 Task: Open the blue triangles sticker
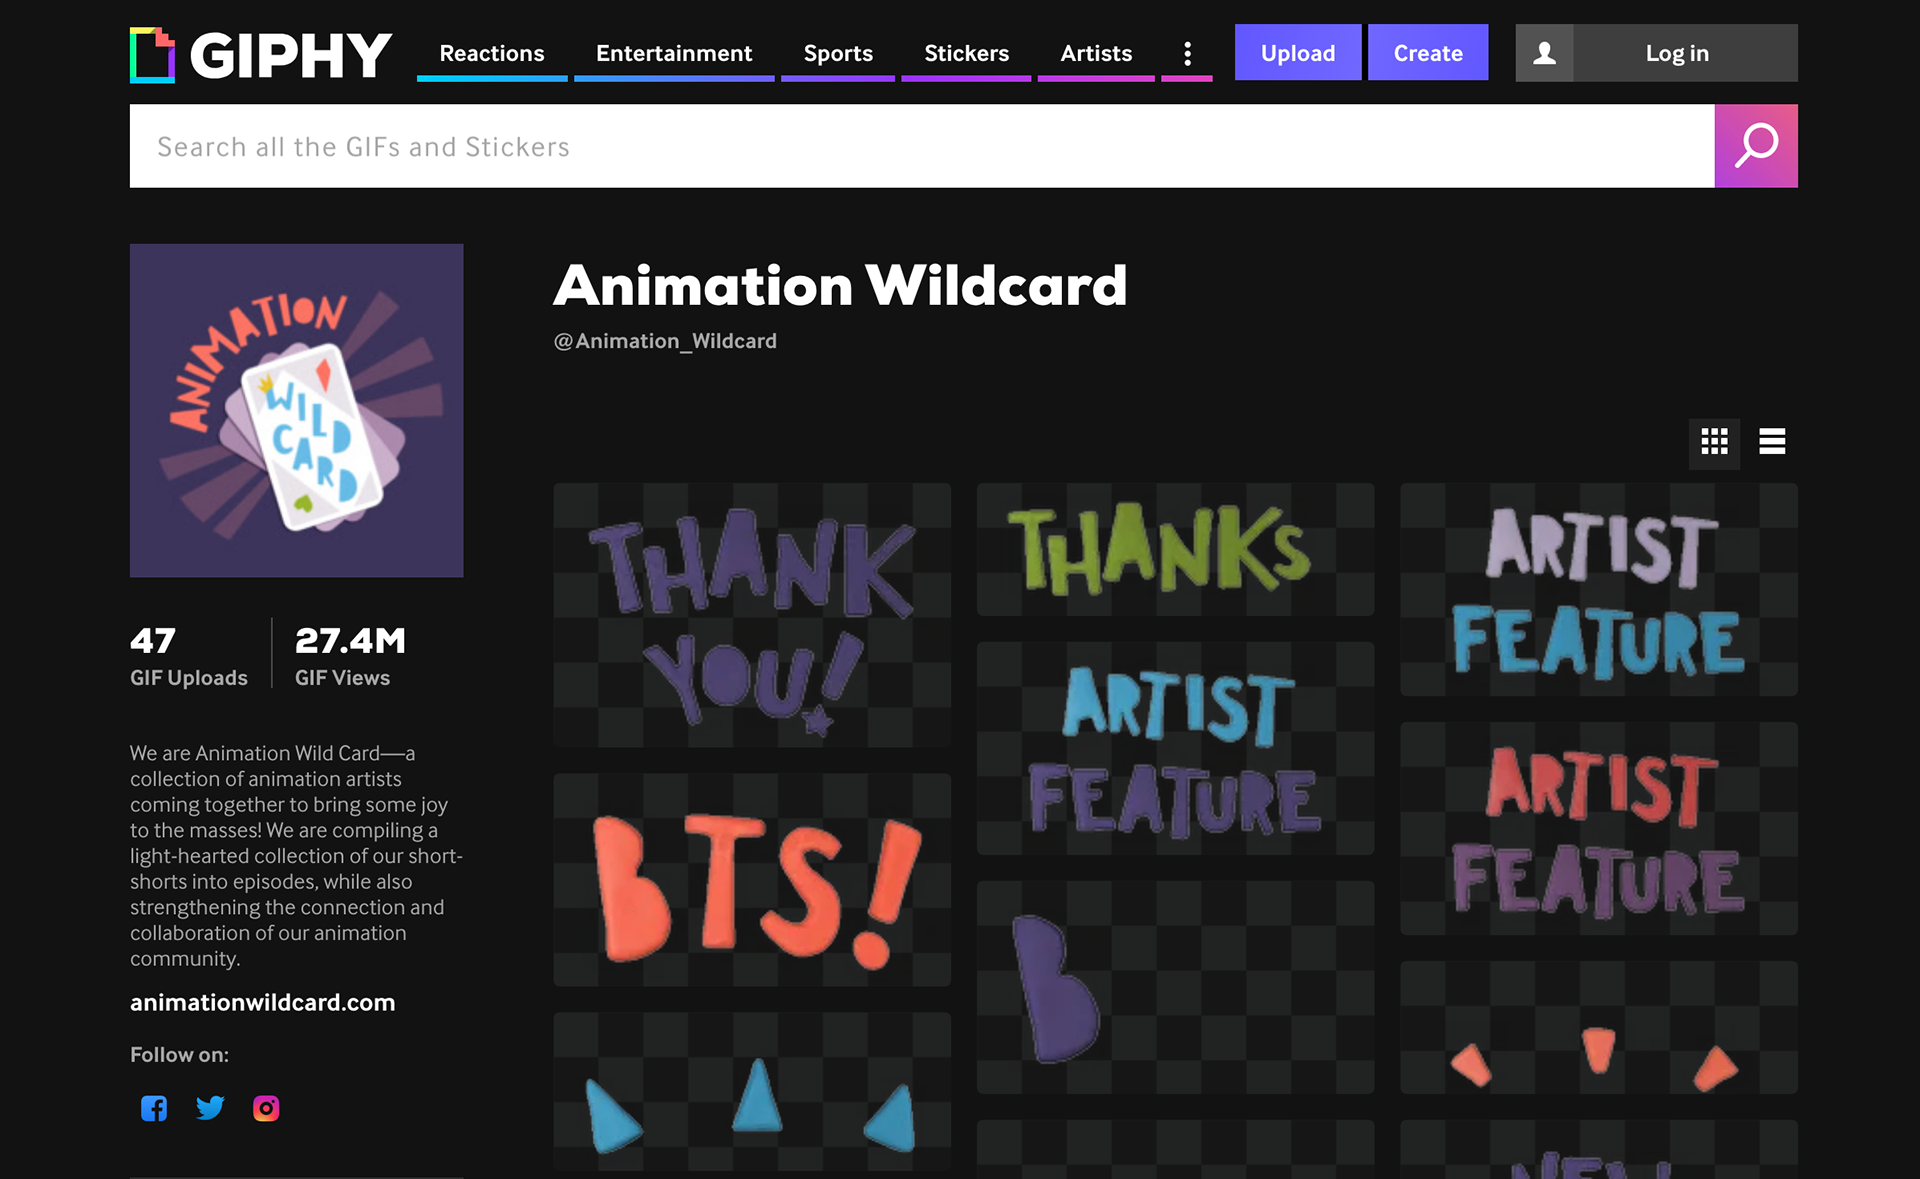pyautogui.click(x=752, y=1092)
